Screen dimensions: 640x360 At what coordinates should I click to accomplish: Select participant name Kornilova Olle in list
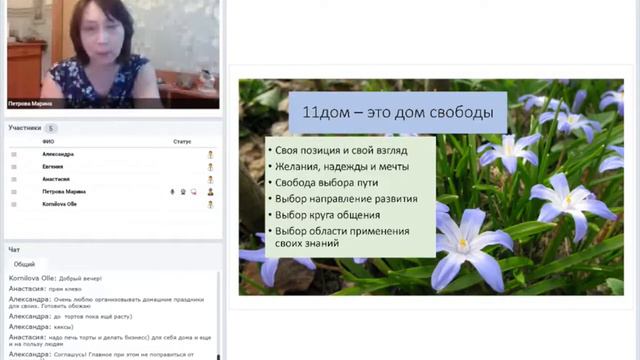60,204
